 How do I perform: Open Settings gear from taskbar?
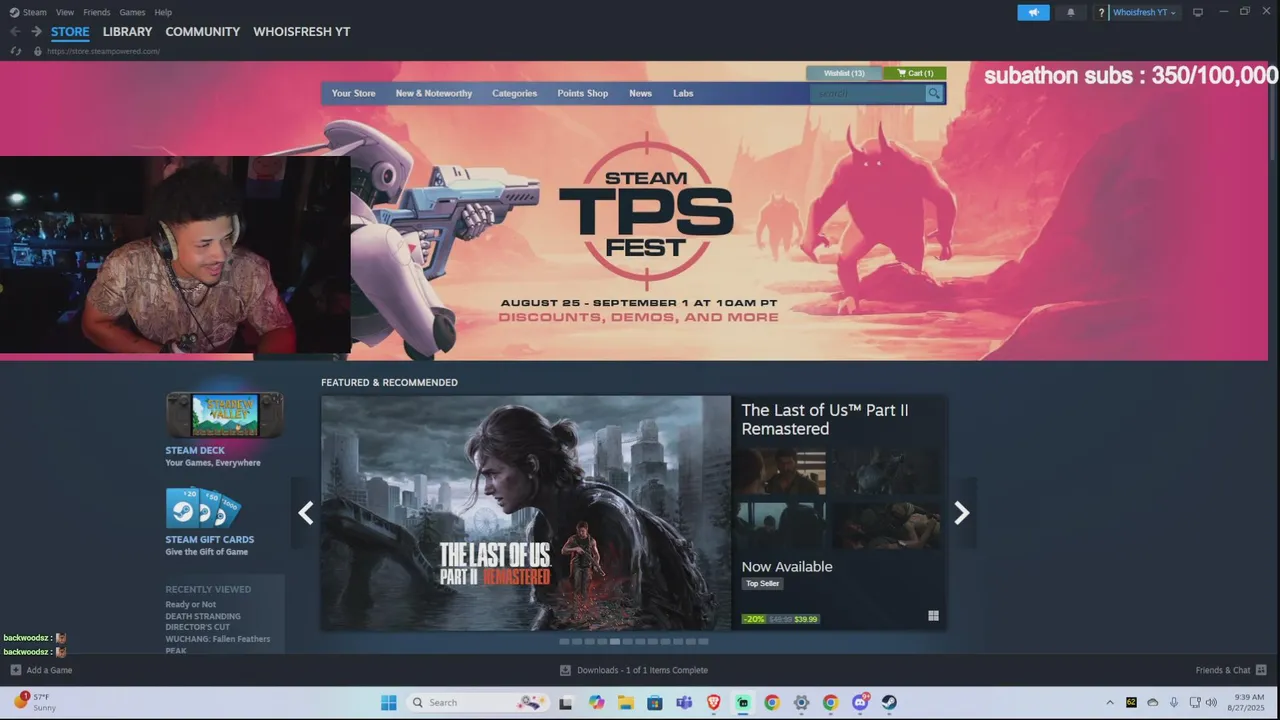coord(801,702)
